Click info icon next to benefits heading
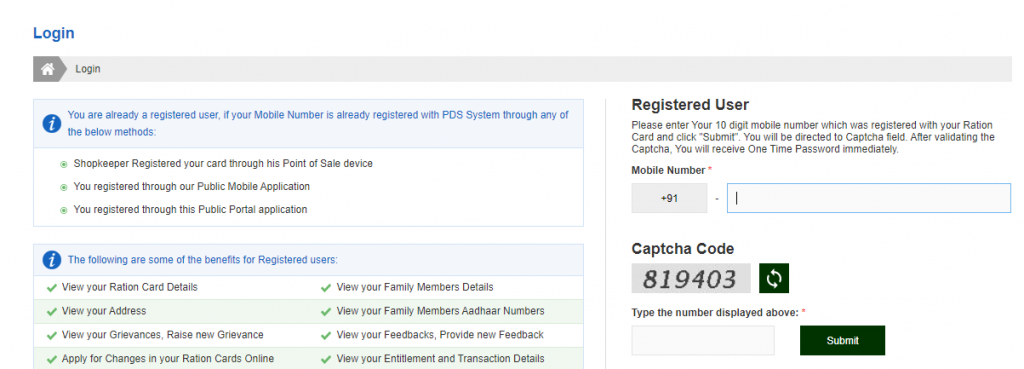The image size is (1024, 369). click(x=52, y=260)
